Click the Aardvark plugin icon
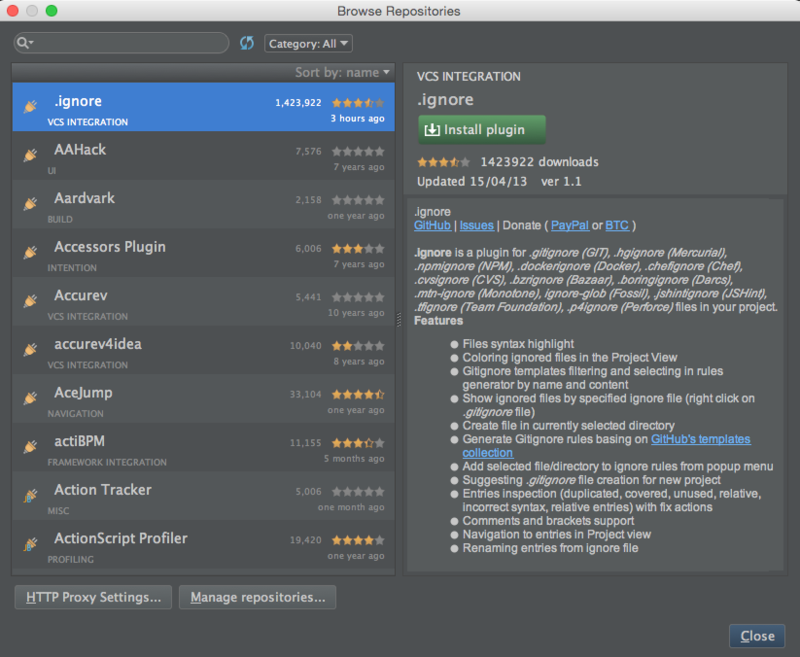800x657 pixels. (31, 204)
